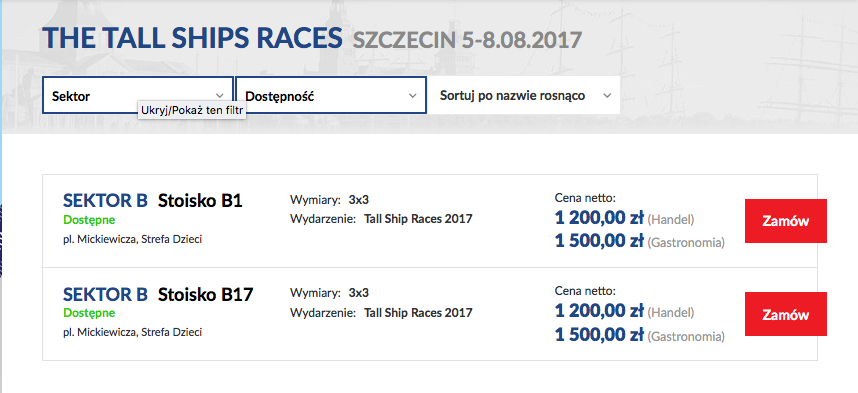Image resolution: width=858 pixels, height=393 pixels.
Task: Click SEKTOR B label of Stoisko B17
Action: click(105, 294)
